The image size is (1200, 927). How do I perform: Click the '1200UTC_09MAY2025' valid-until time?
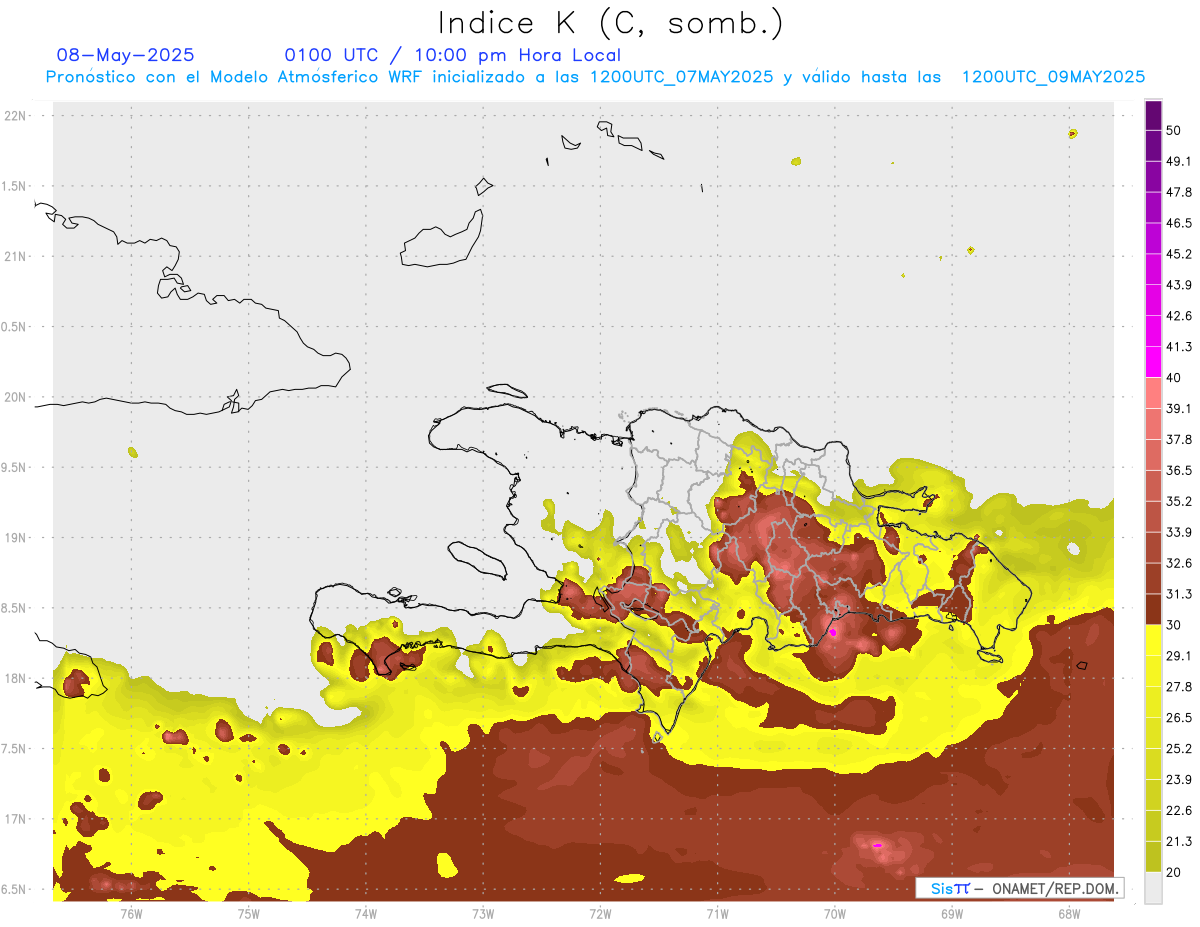pos(1053,77)
